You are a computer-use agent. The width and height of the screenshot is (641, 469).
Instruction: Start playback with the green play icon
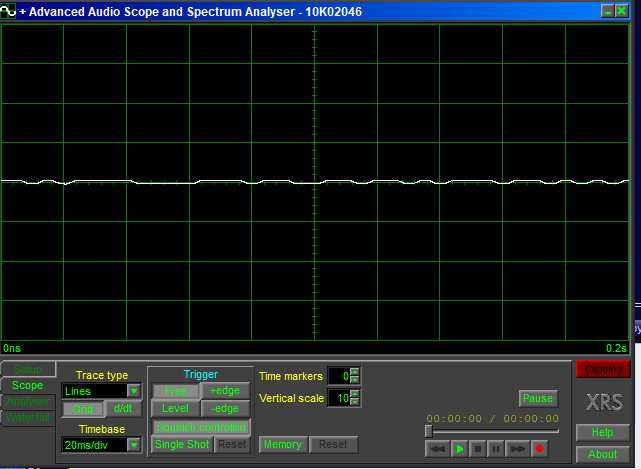click(x=459, y=449)
